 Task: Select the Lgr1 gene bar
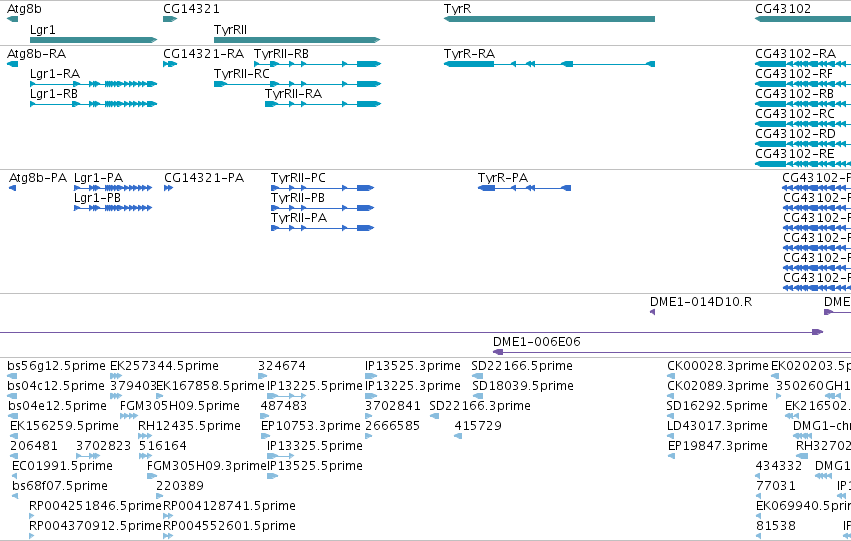point(93,40)
